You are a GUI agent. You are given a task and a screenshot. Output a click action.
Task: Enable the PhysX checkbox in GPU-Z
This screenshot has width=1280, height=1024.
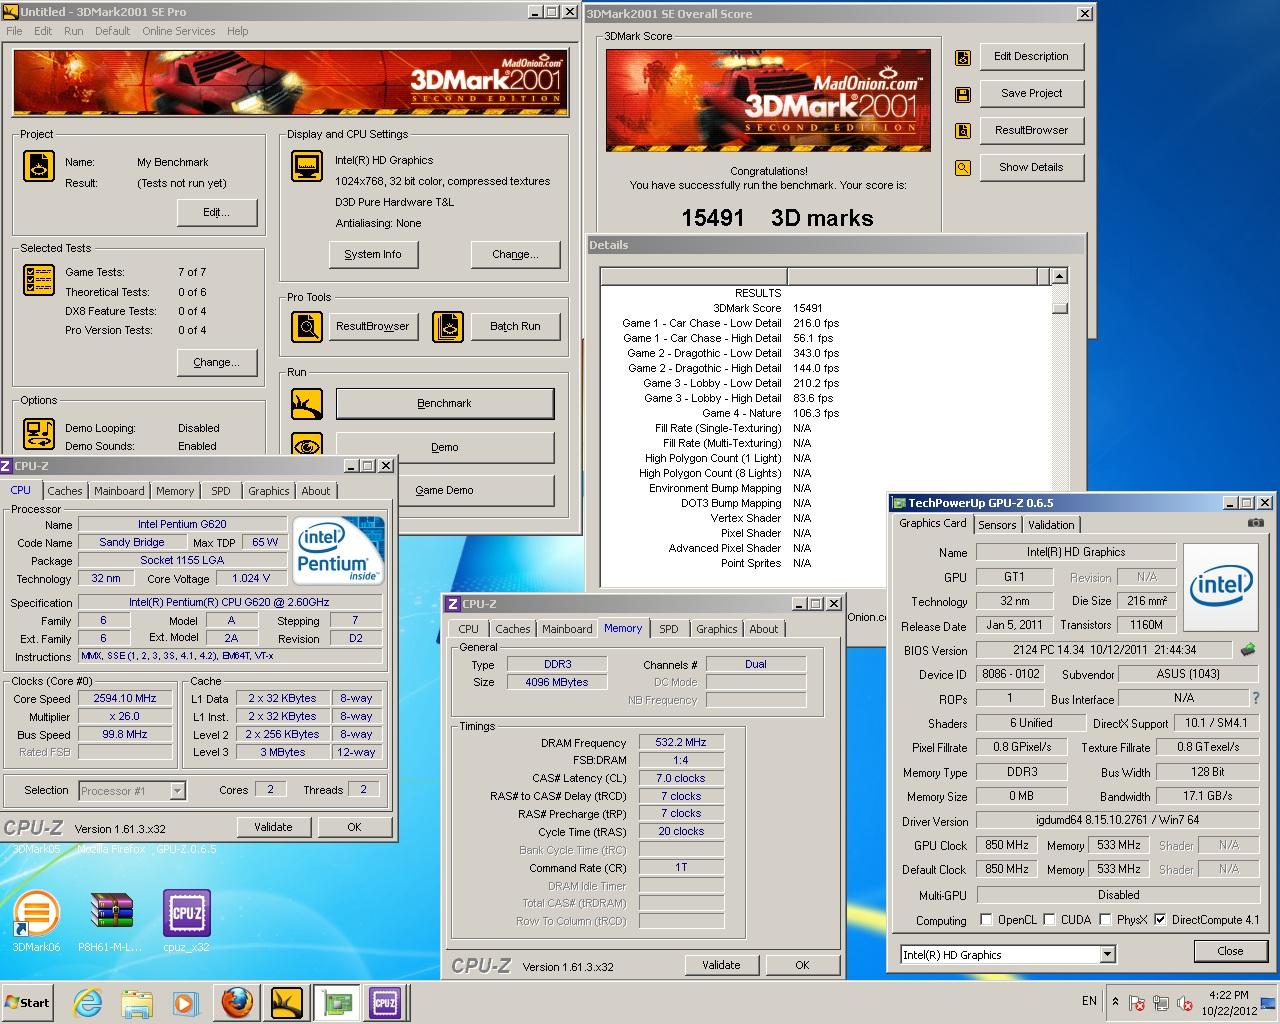click(x=1105, y=920)
